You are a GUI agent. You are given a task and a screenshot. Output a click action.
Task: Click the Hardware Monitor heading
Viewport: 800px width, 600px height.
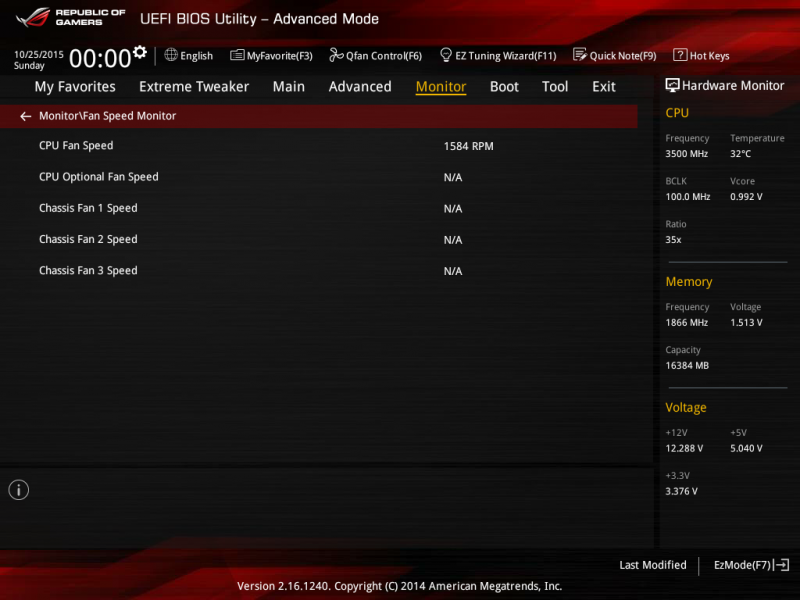pyautogui.click(x=733, y=86)
